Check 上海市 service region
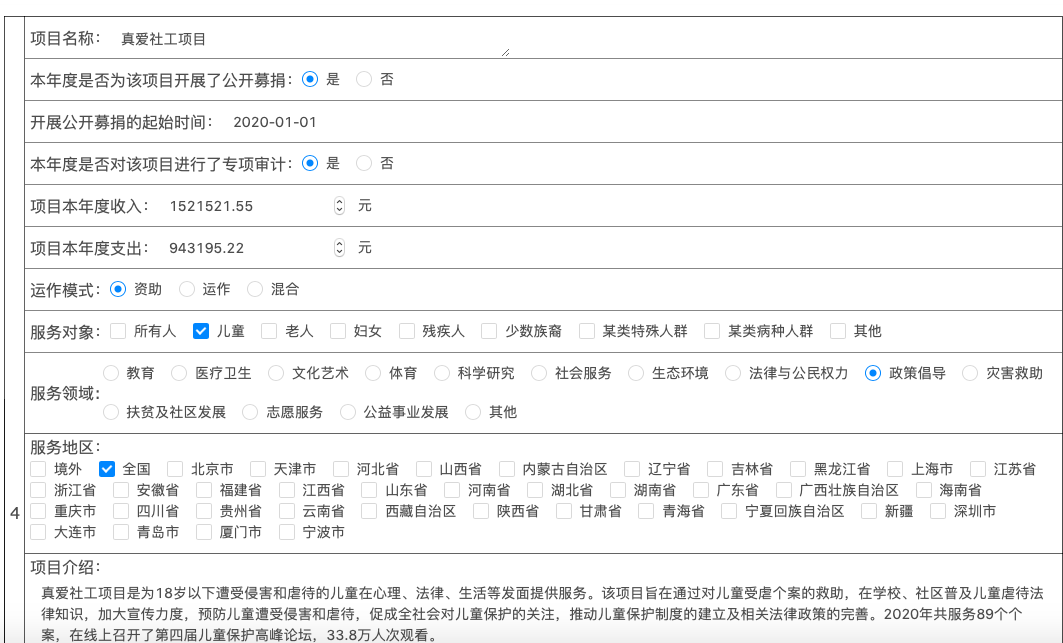This screenshot has width=1063, height=643. [895, 469]
